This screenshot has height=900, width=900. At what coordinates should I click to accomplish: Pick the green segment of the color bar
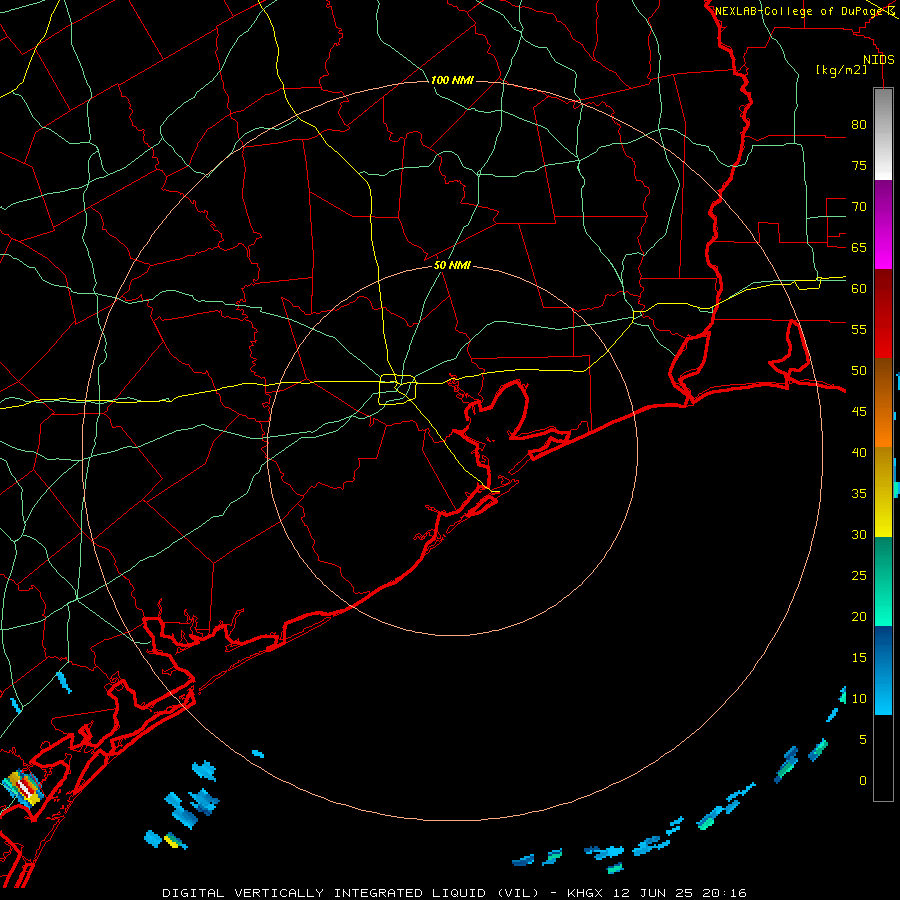pos(883,581)
